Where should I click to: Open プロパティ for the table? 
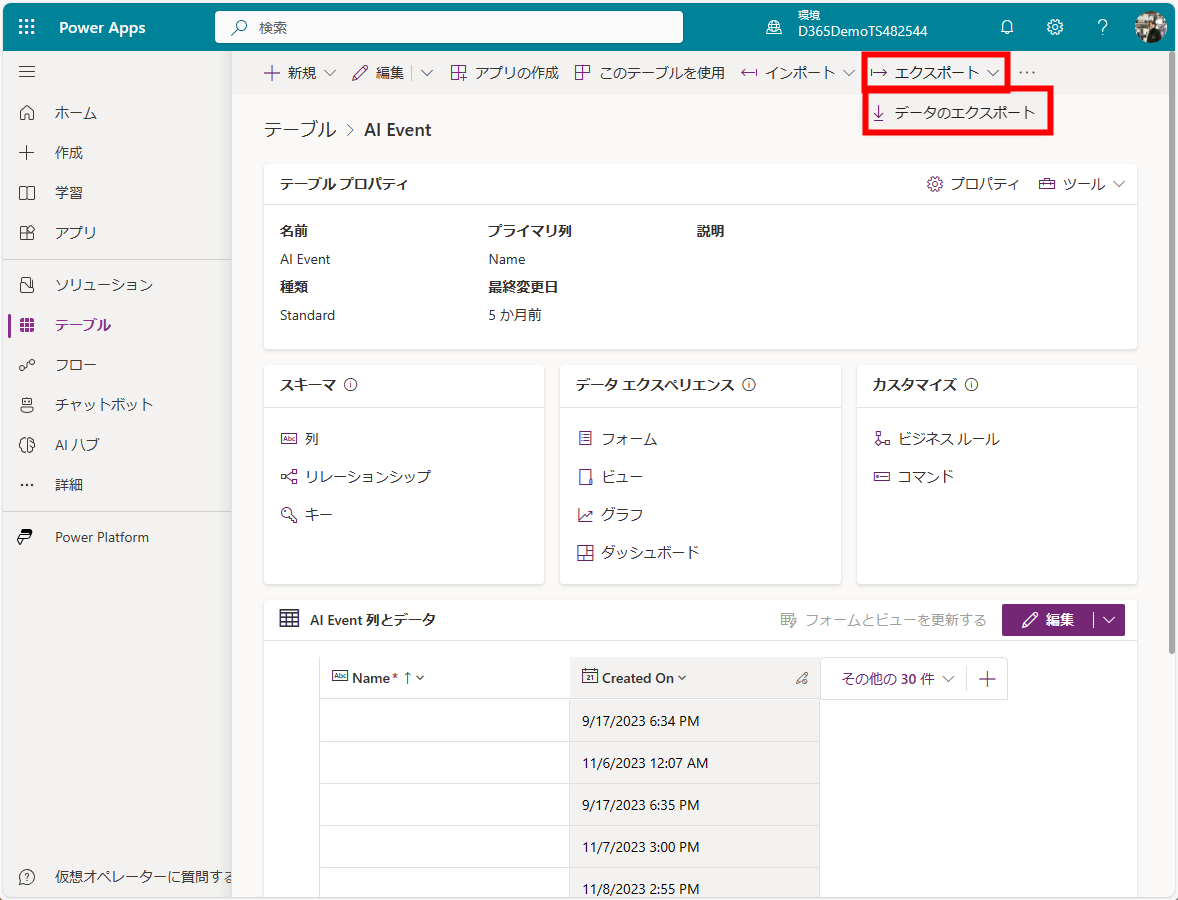coord(973,184)
